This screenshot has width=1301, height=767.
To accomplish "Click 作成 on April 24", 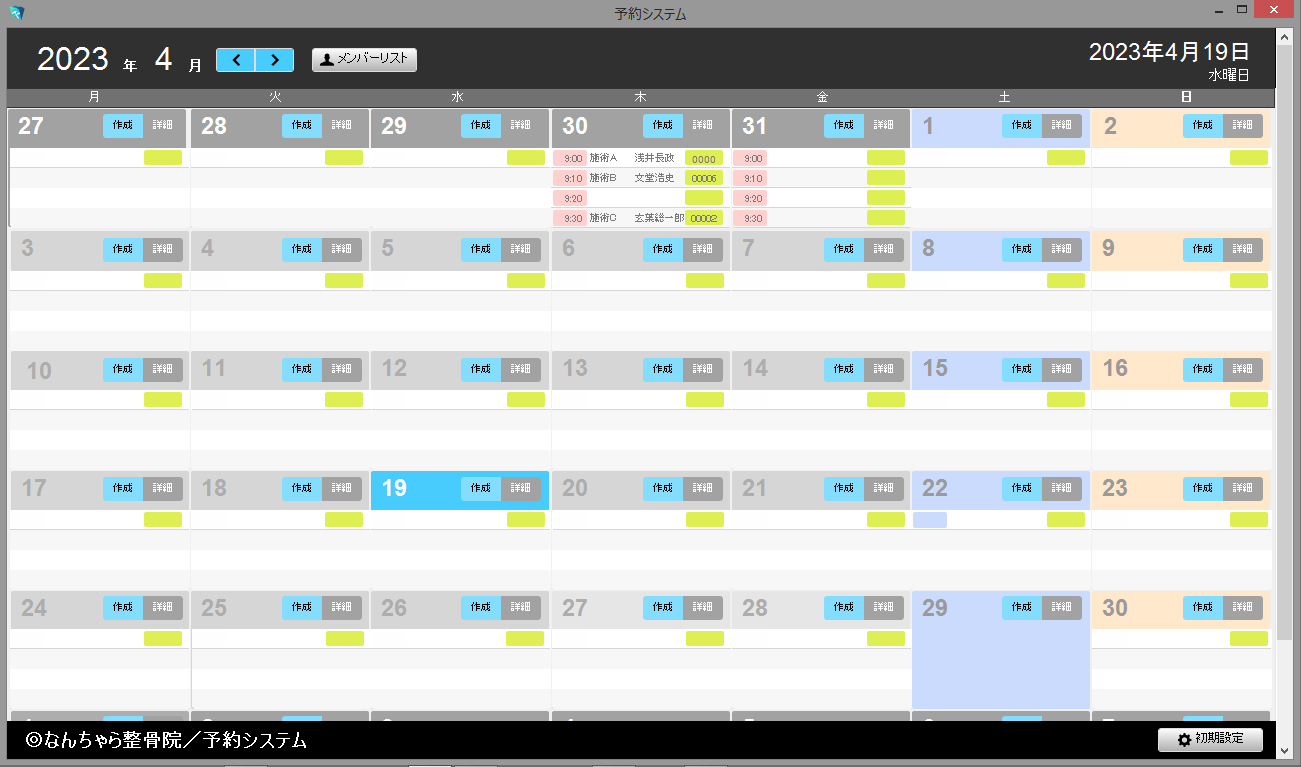I will pyautogui.click(x=123, y=608).
